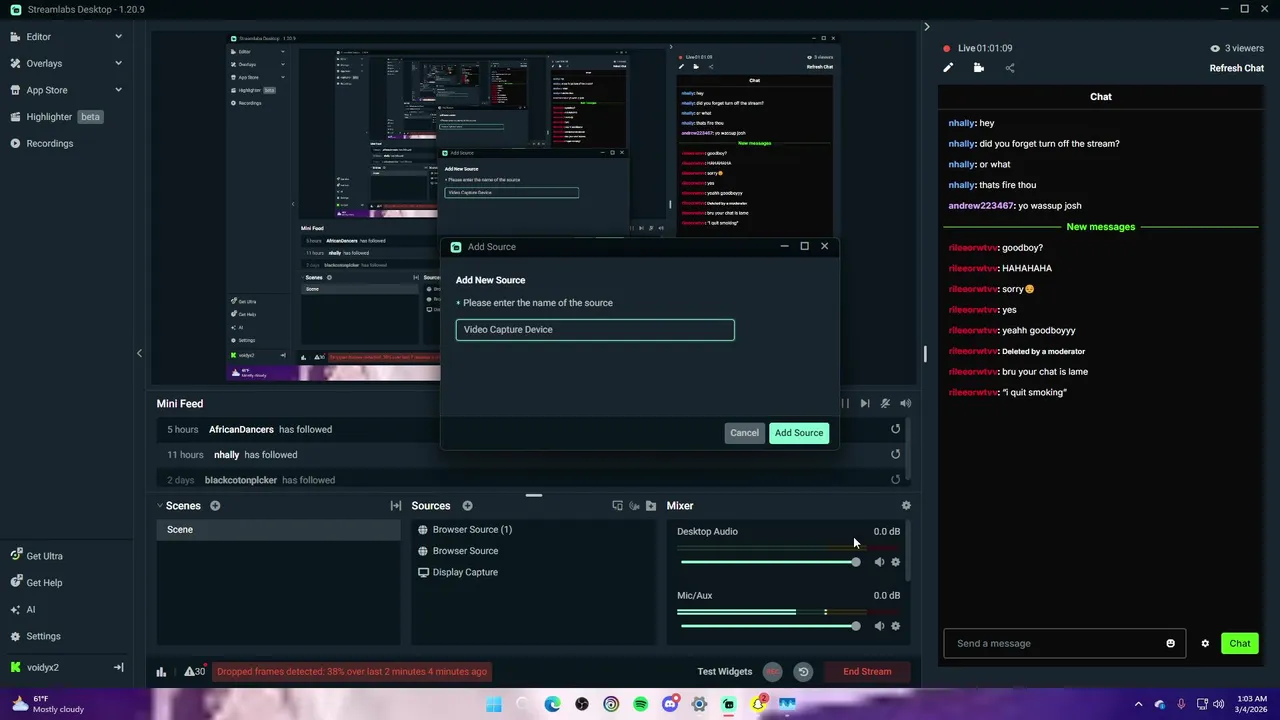Image resolution: width=1280 pixels, height=720 pixels.
Task: Click the audio sources icon in Sources header
Action: click(x=634, y=506)
